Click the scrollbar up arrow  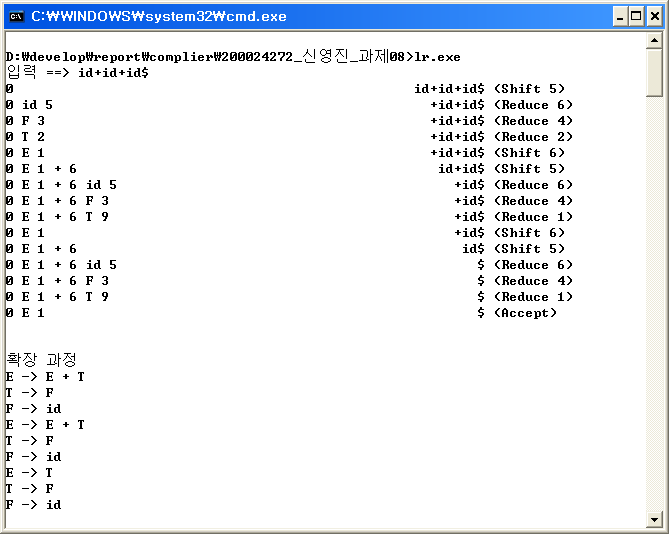[x=654, y=41]
